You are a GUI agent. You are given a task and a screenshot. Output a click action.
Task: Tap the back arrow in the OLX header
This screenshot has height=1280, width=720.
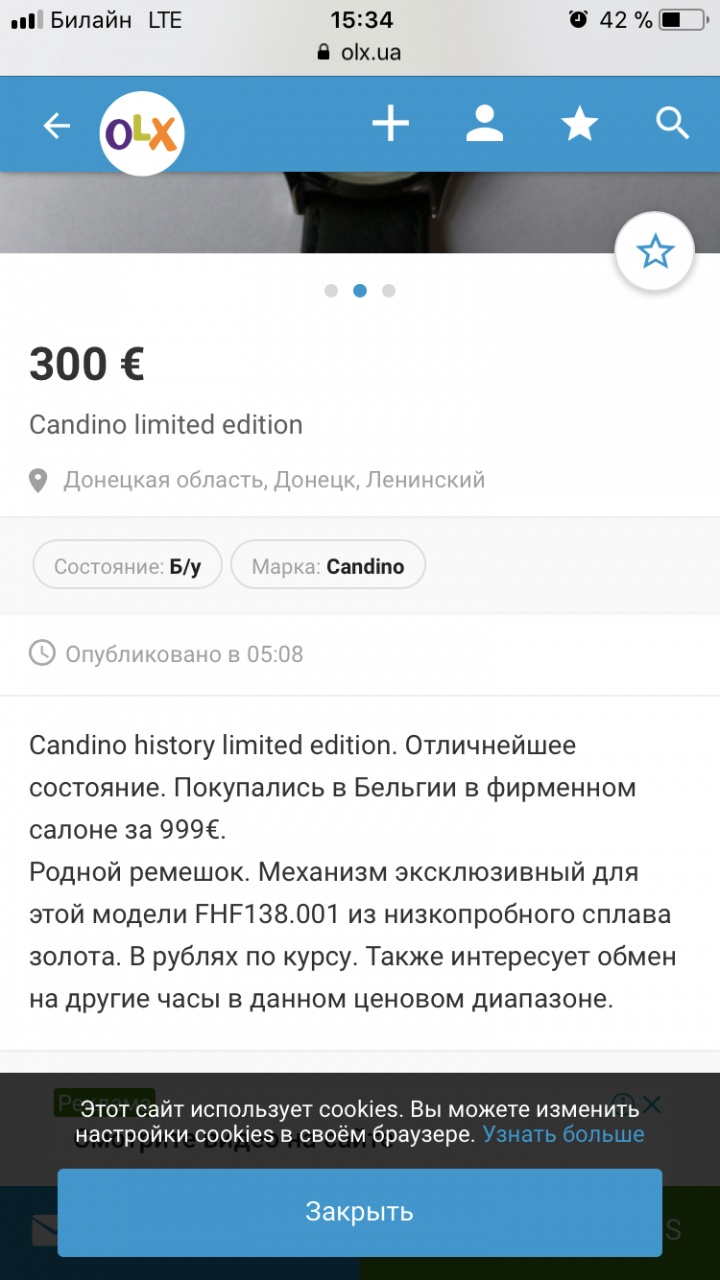(x=57, y=126)
